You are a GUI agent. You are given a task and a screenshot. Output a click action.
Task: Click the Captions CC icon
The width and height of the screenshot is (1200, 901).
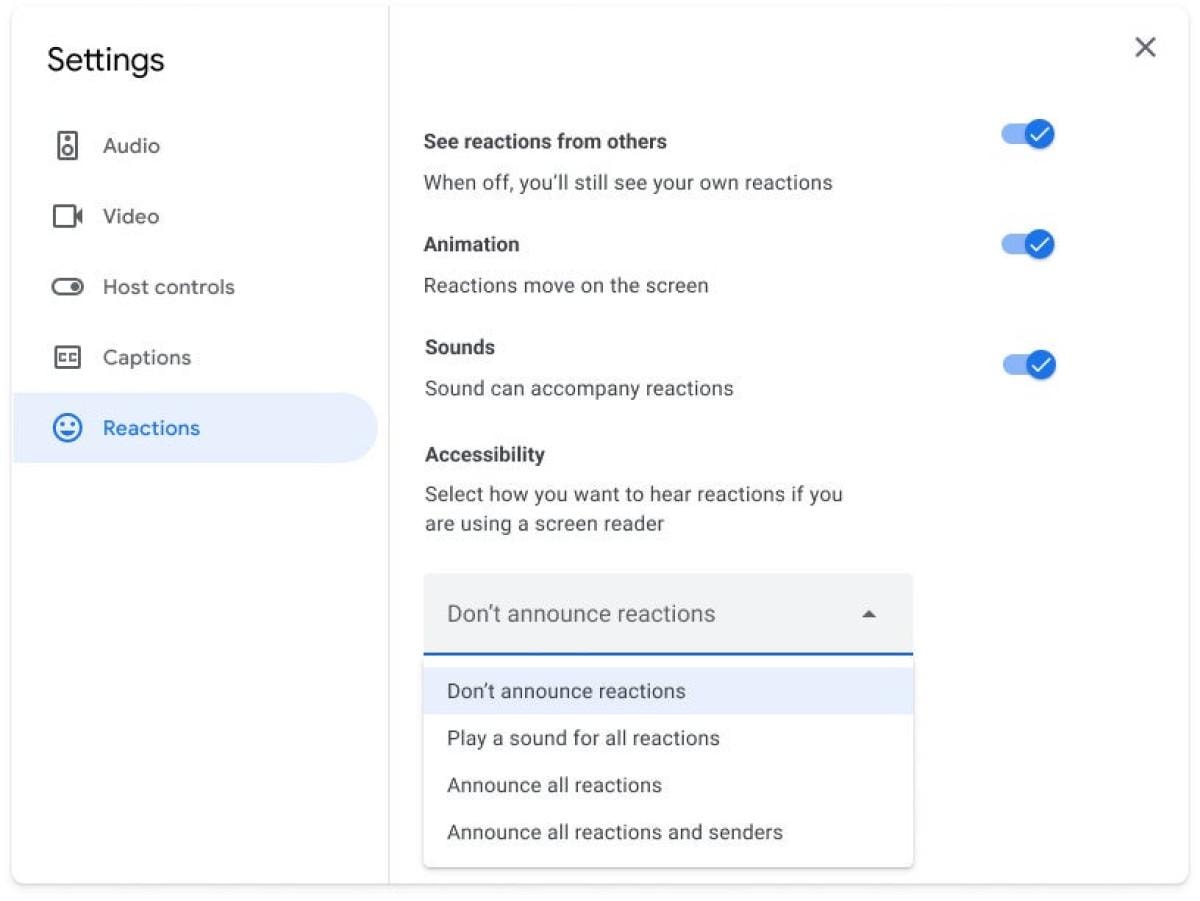67,357
